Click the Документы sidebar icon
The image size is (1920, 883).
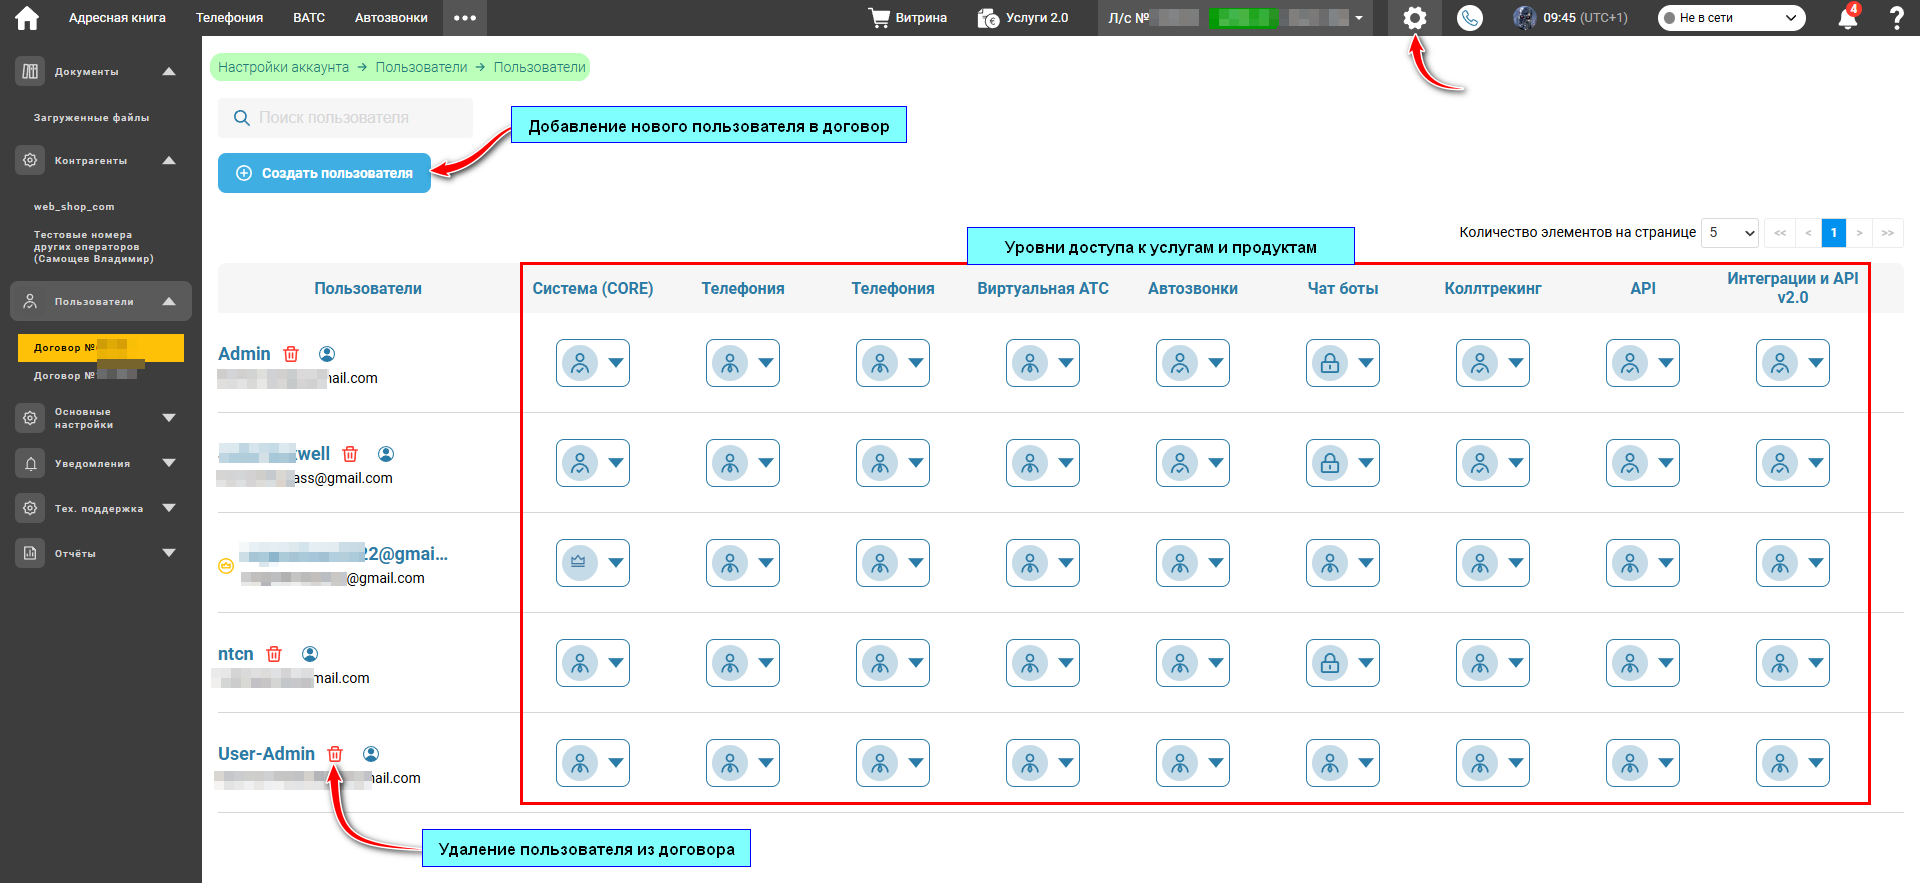point(30,71)
